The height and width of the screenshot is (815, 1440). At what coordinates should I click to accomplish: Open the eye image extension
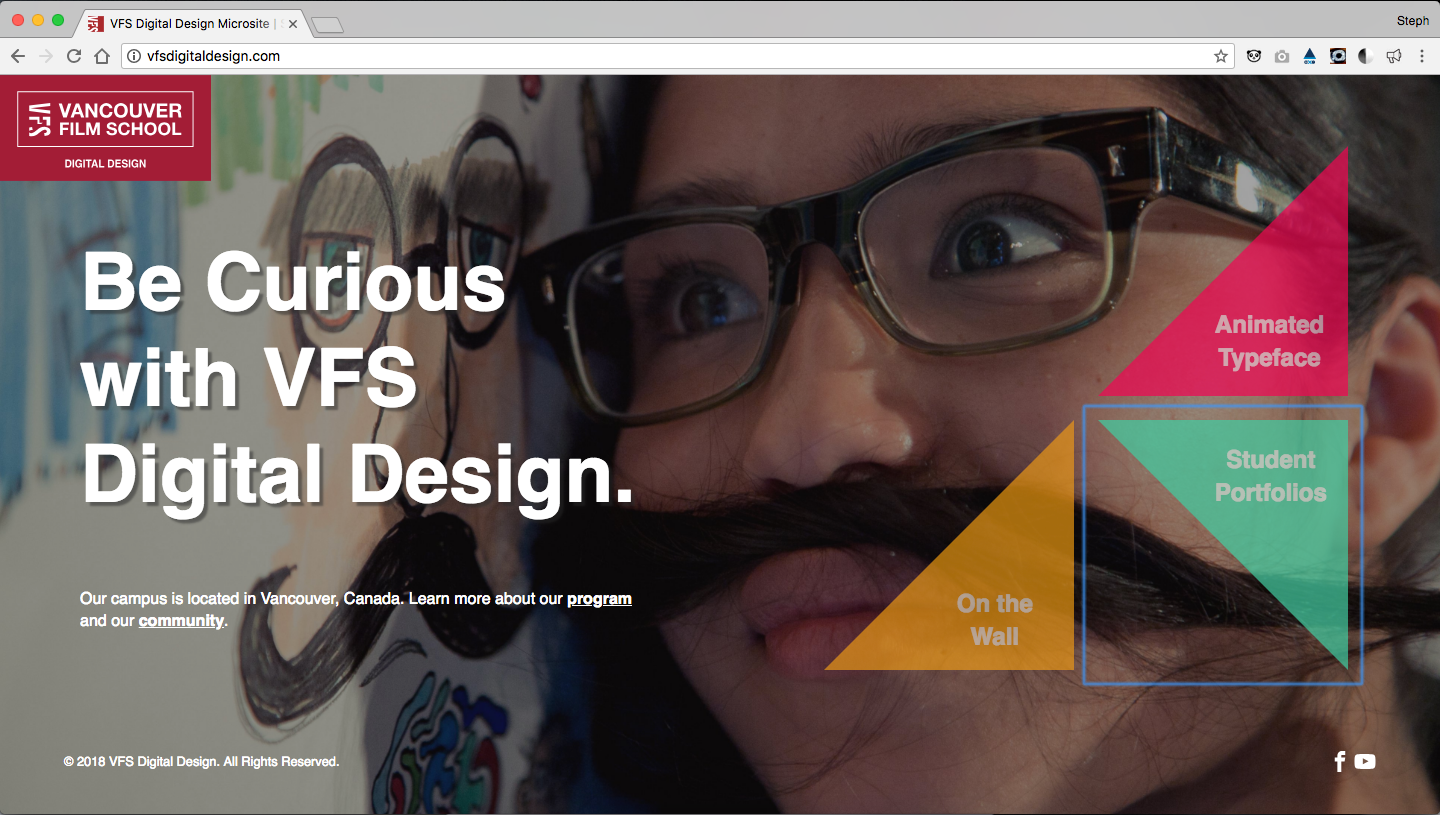(1338, 57)
